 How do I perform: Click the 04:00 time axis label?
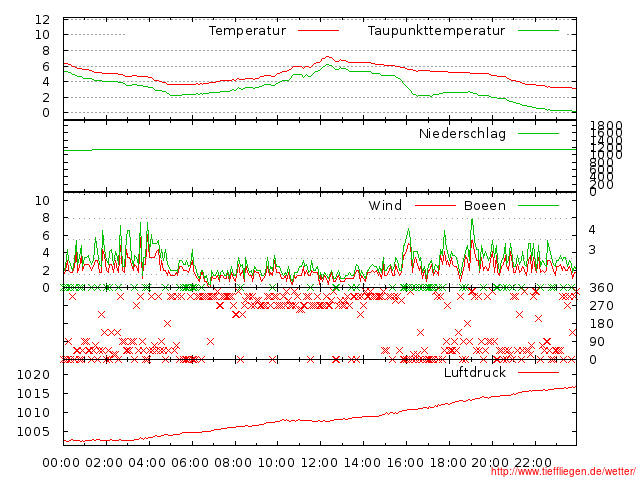click(147, 463)
